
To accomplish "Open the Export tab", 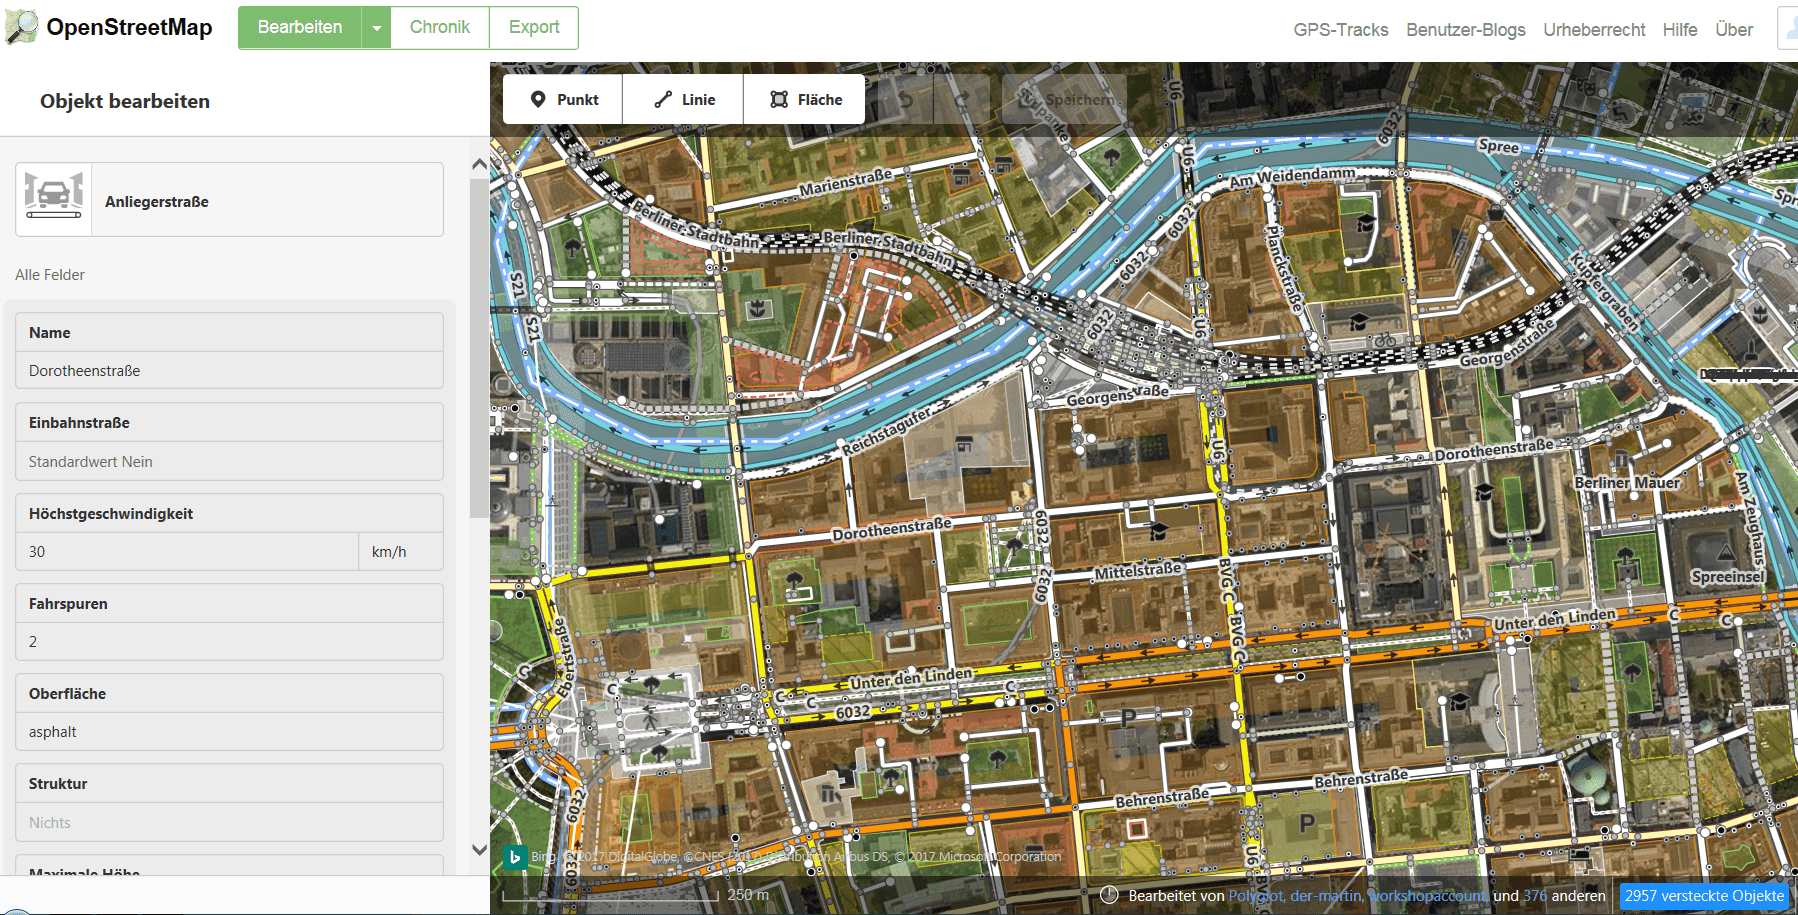I will (x=534, y=28).
